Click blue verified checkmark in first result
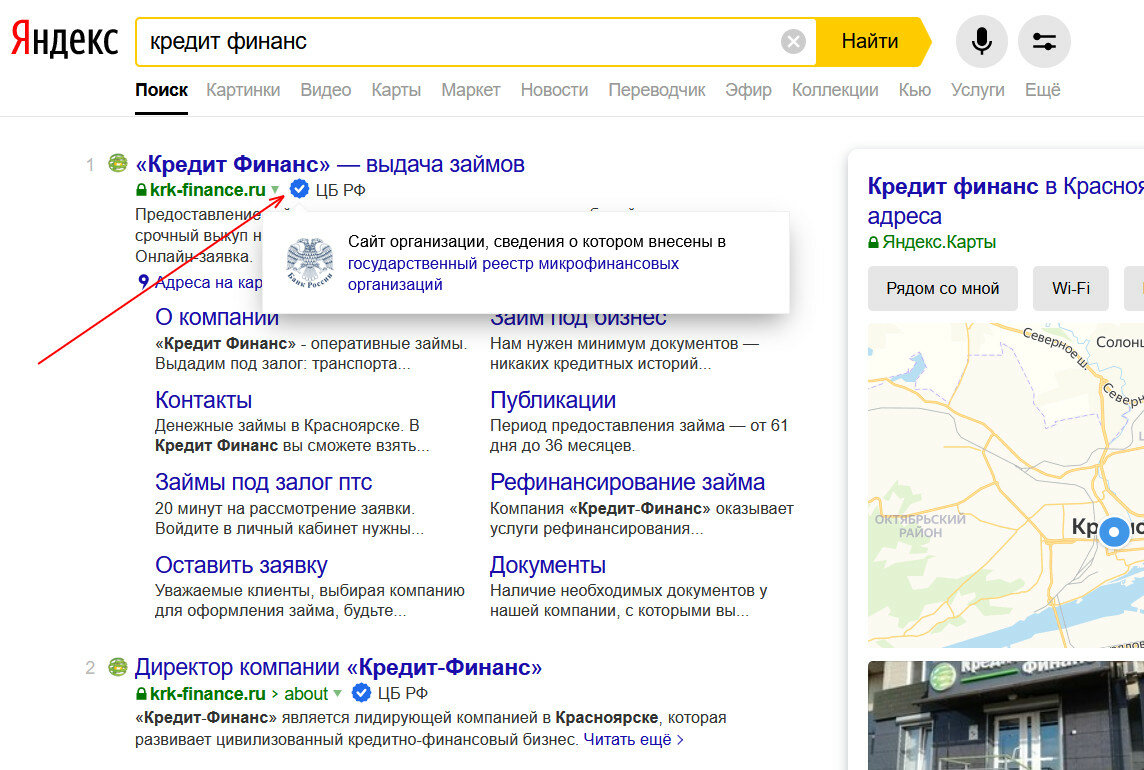Image resolution: width=1144 pixels, height=770 pixels. [299, 190]
